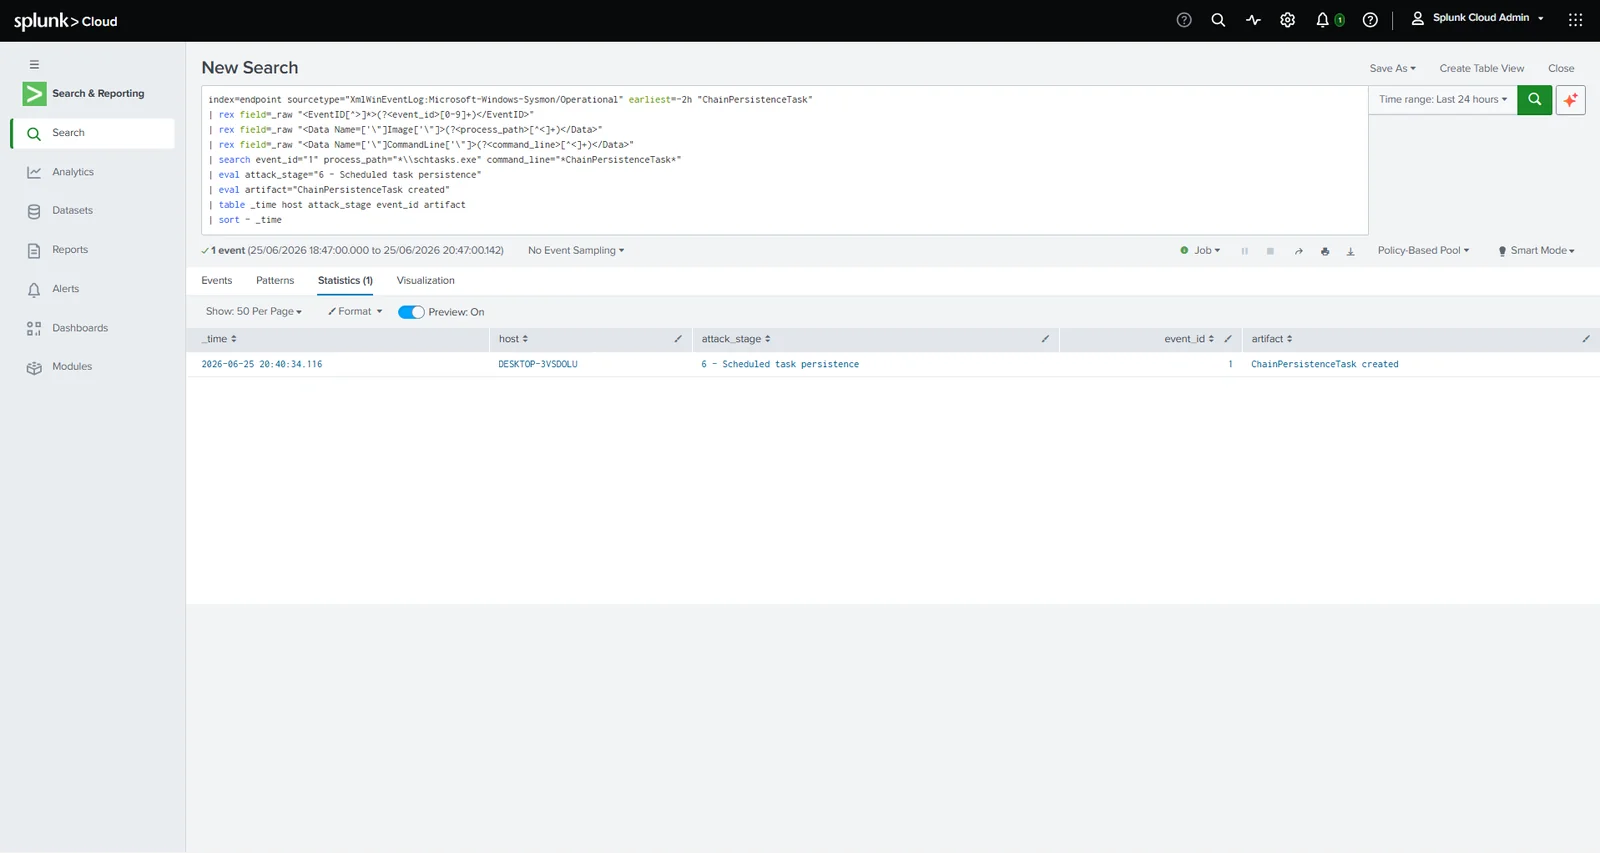
Task: Open the Time range Last 24 hours picker
Action: (1443, 100)
